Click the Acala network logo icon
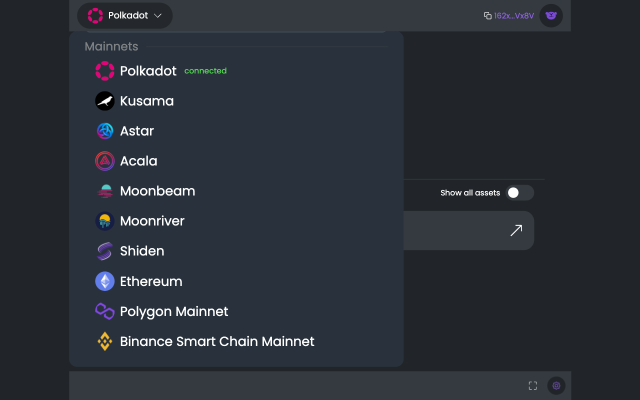The image size is (640, 400). click(x=105, y=161)
